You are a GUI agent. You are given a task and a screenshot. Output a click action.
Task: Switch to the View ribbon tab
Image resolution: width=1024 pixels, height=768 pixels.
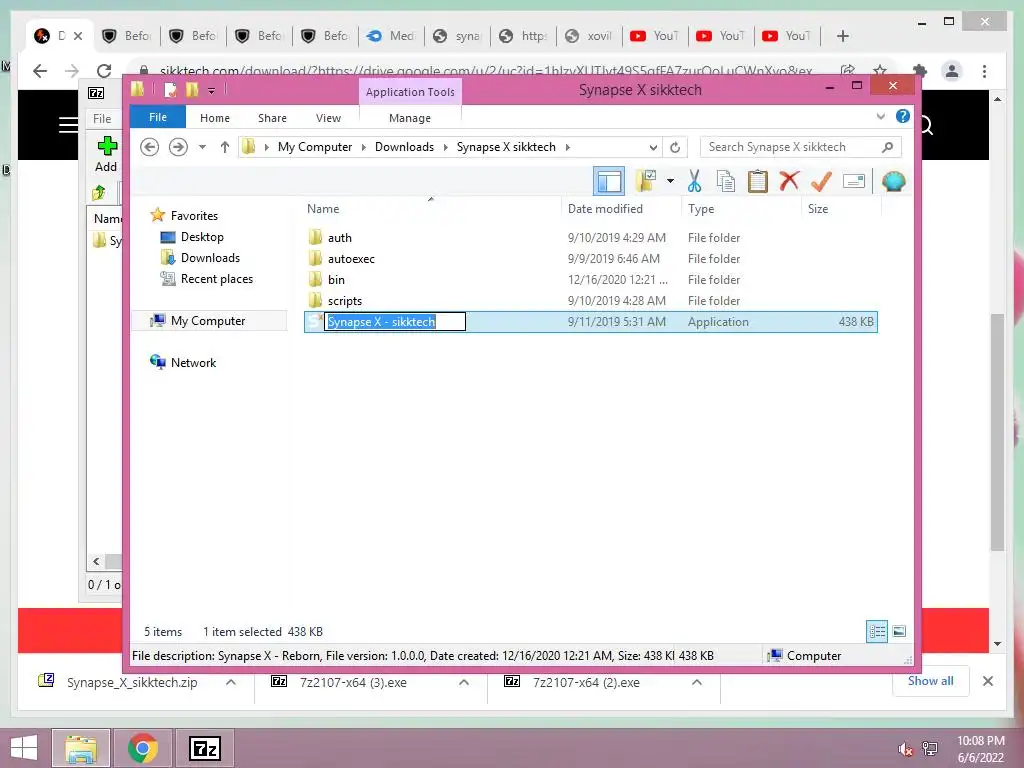(328, 118)
